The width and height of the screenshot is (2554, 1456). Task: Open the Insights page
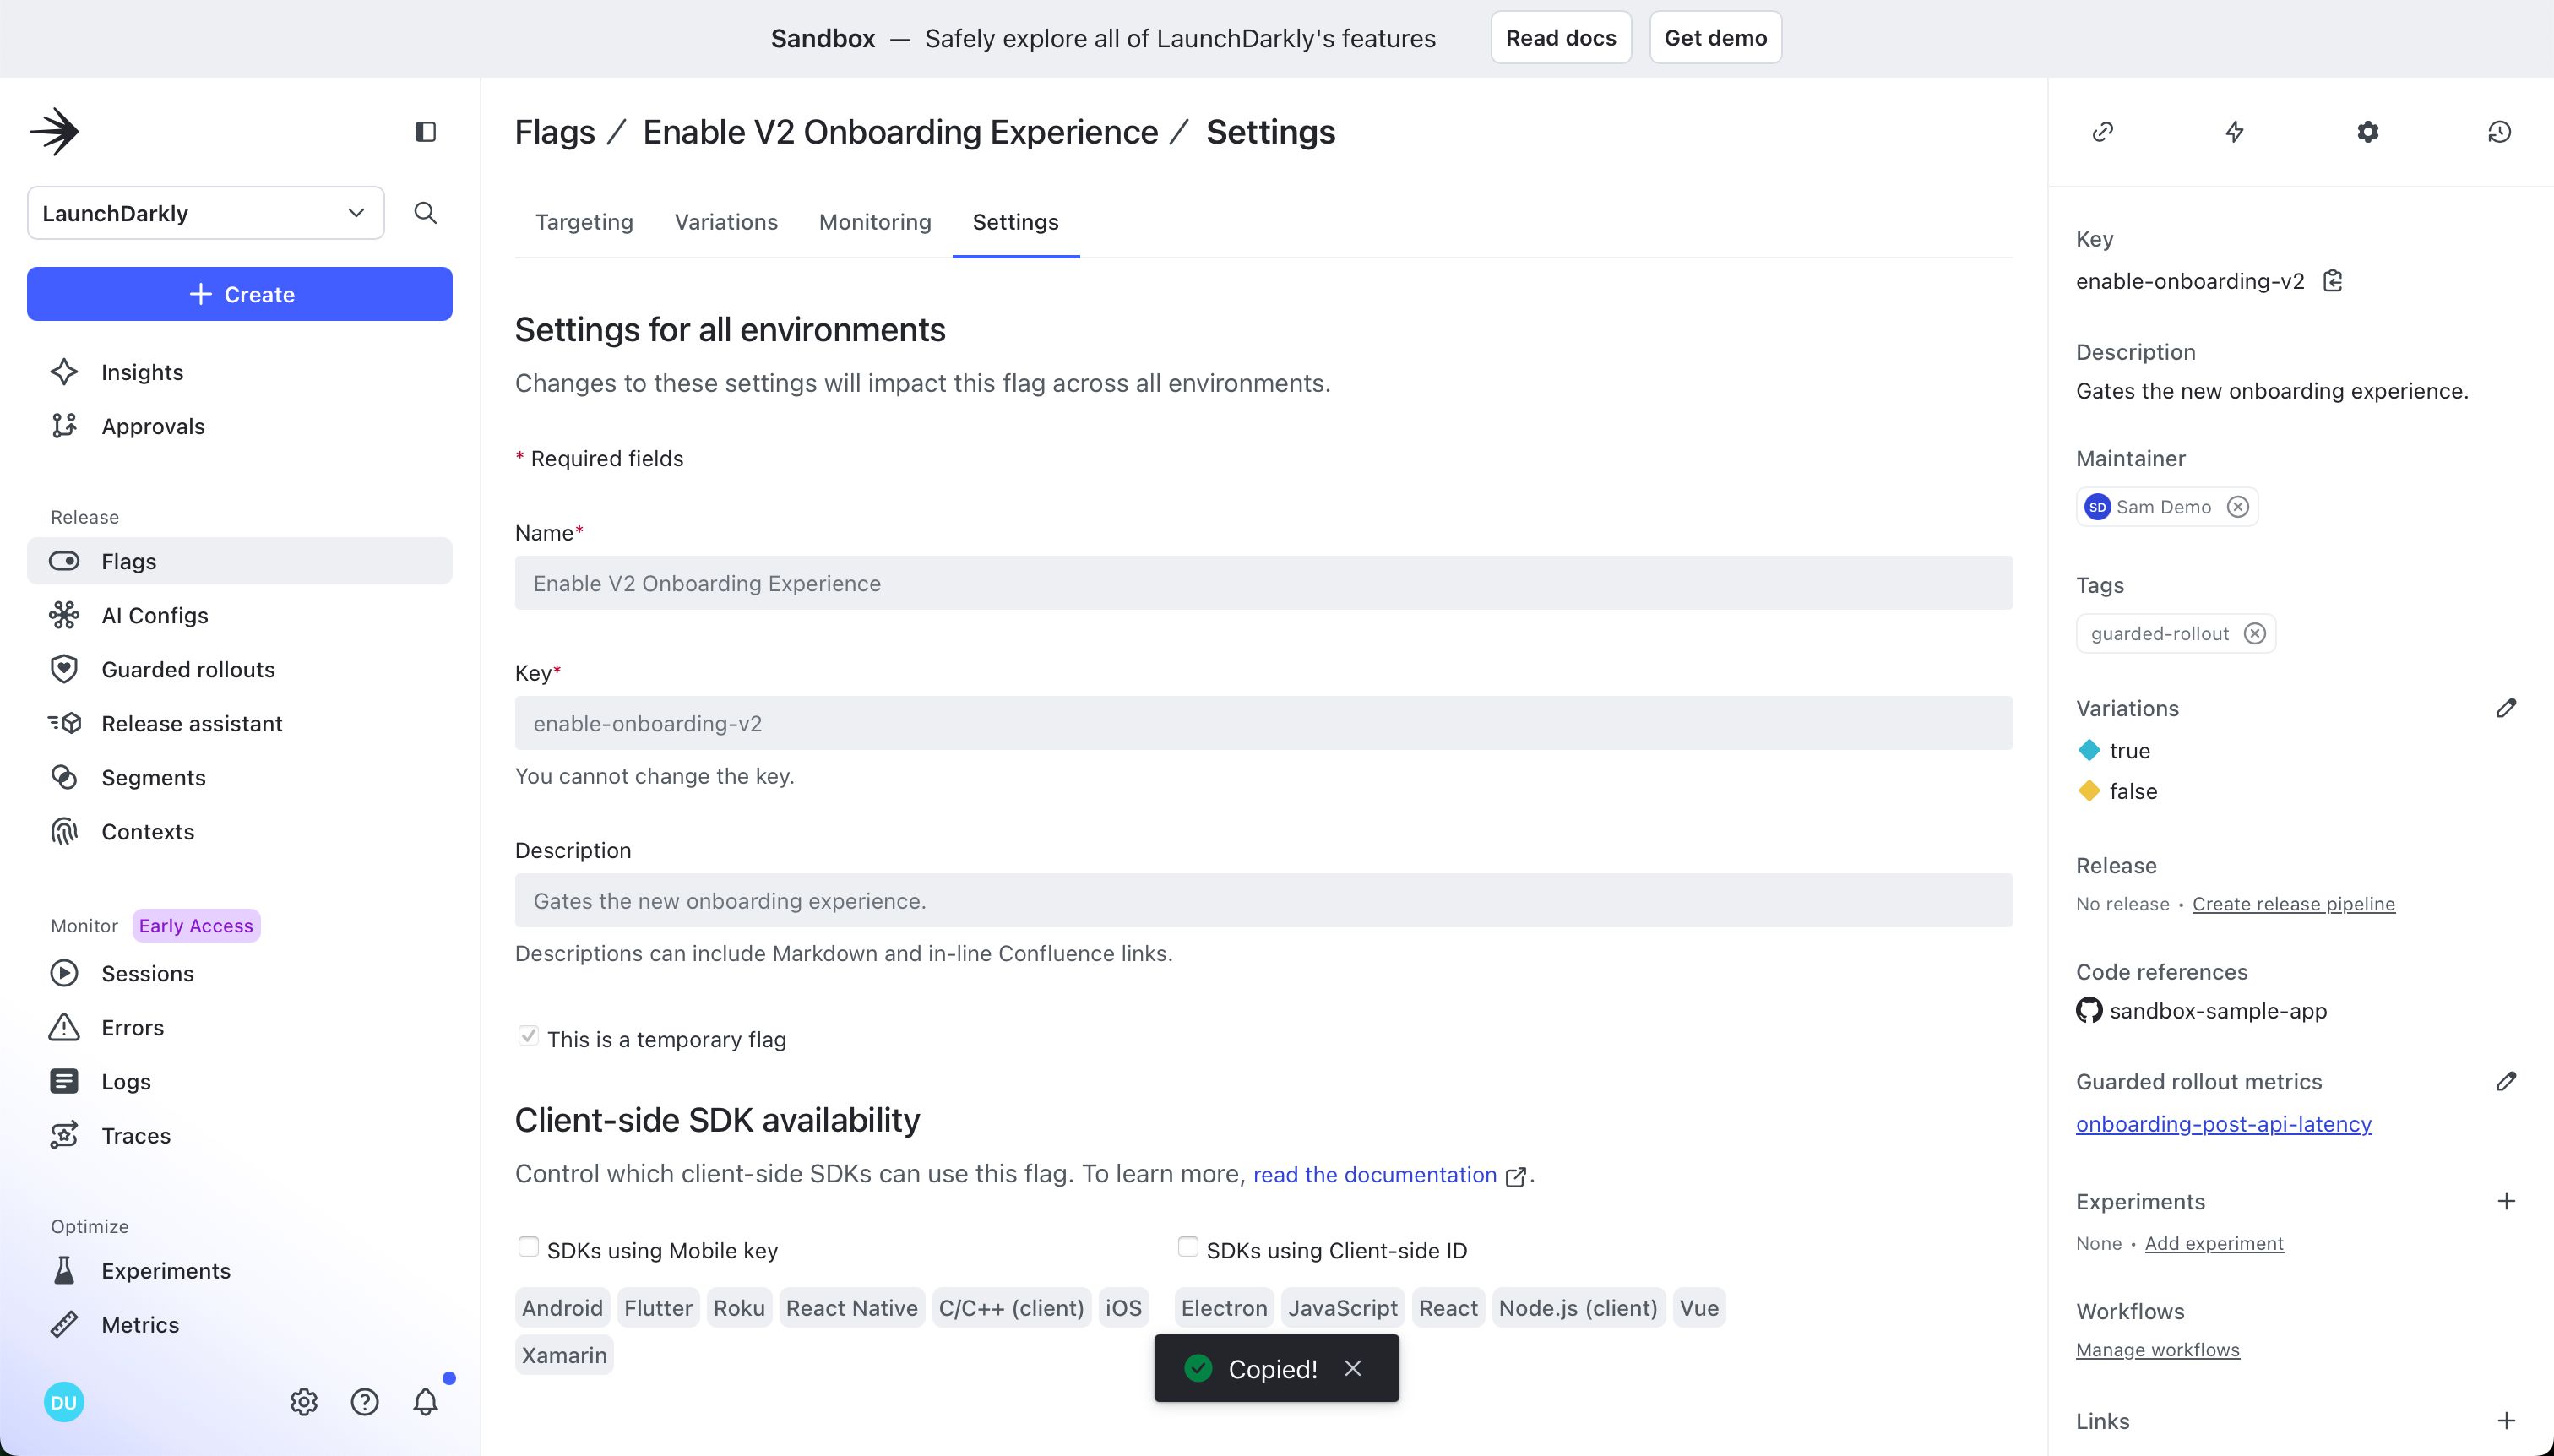[240, 372]
